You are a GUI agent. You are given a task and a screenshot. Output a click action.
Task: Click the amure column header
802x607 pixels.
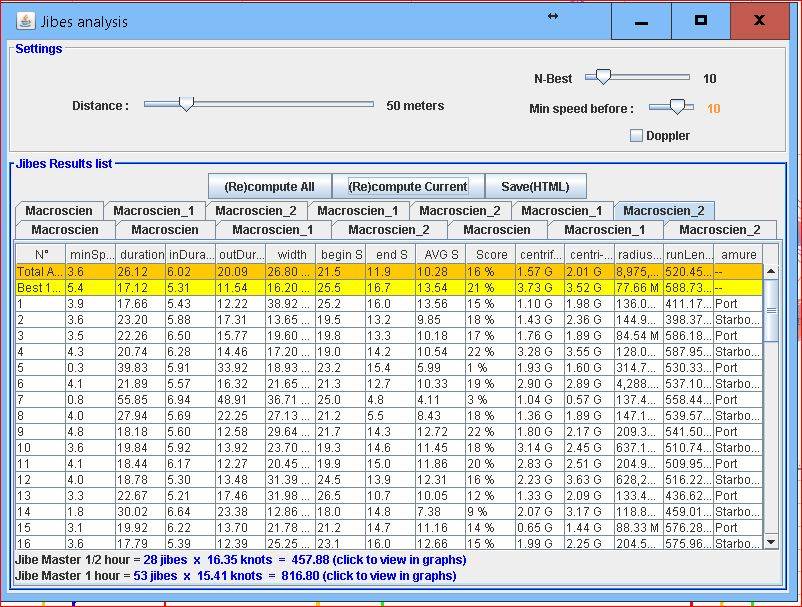(737, 254)
